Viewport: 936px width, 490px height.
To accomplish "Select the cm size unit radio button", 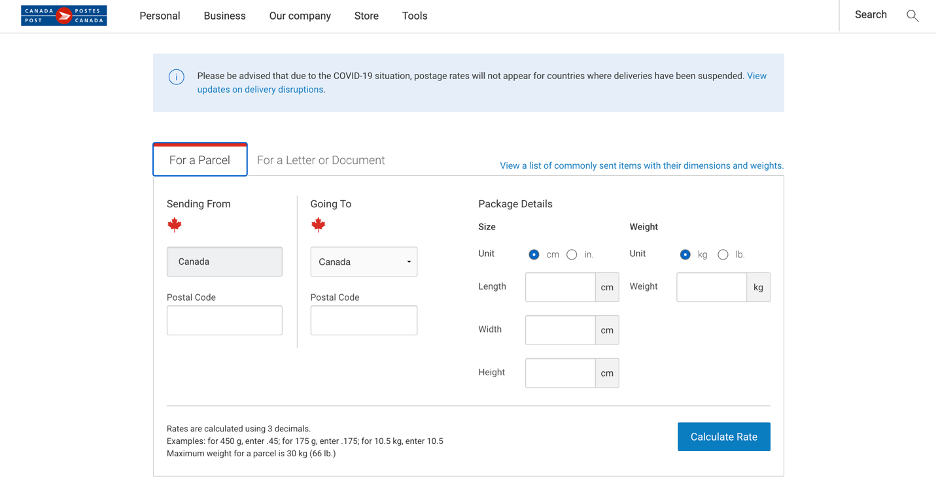I will tap(534, 255).
